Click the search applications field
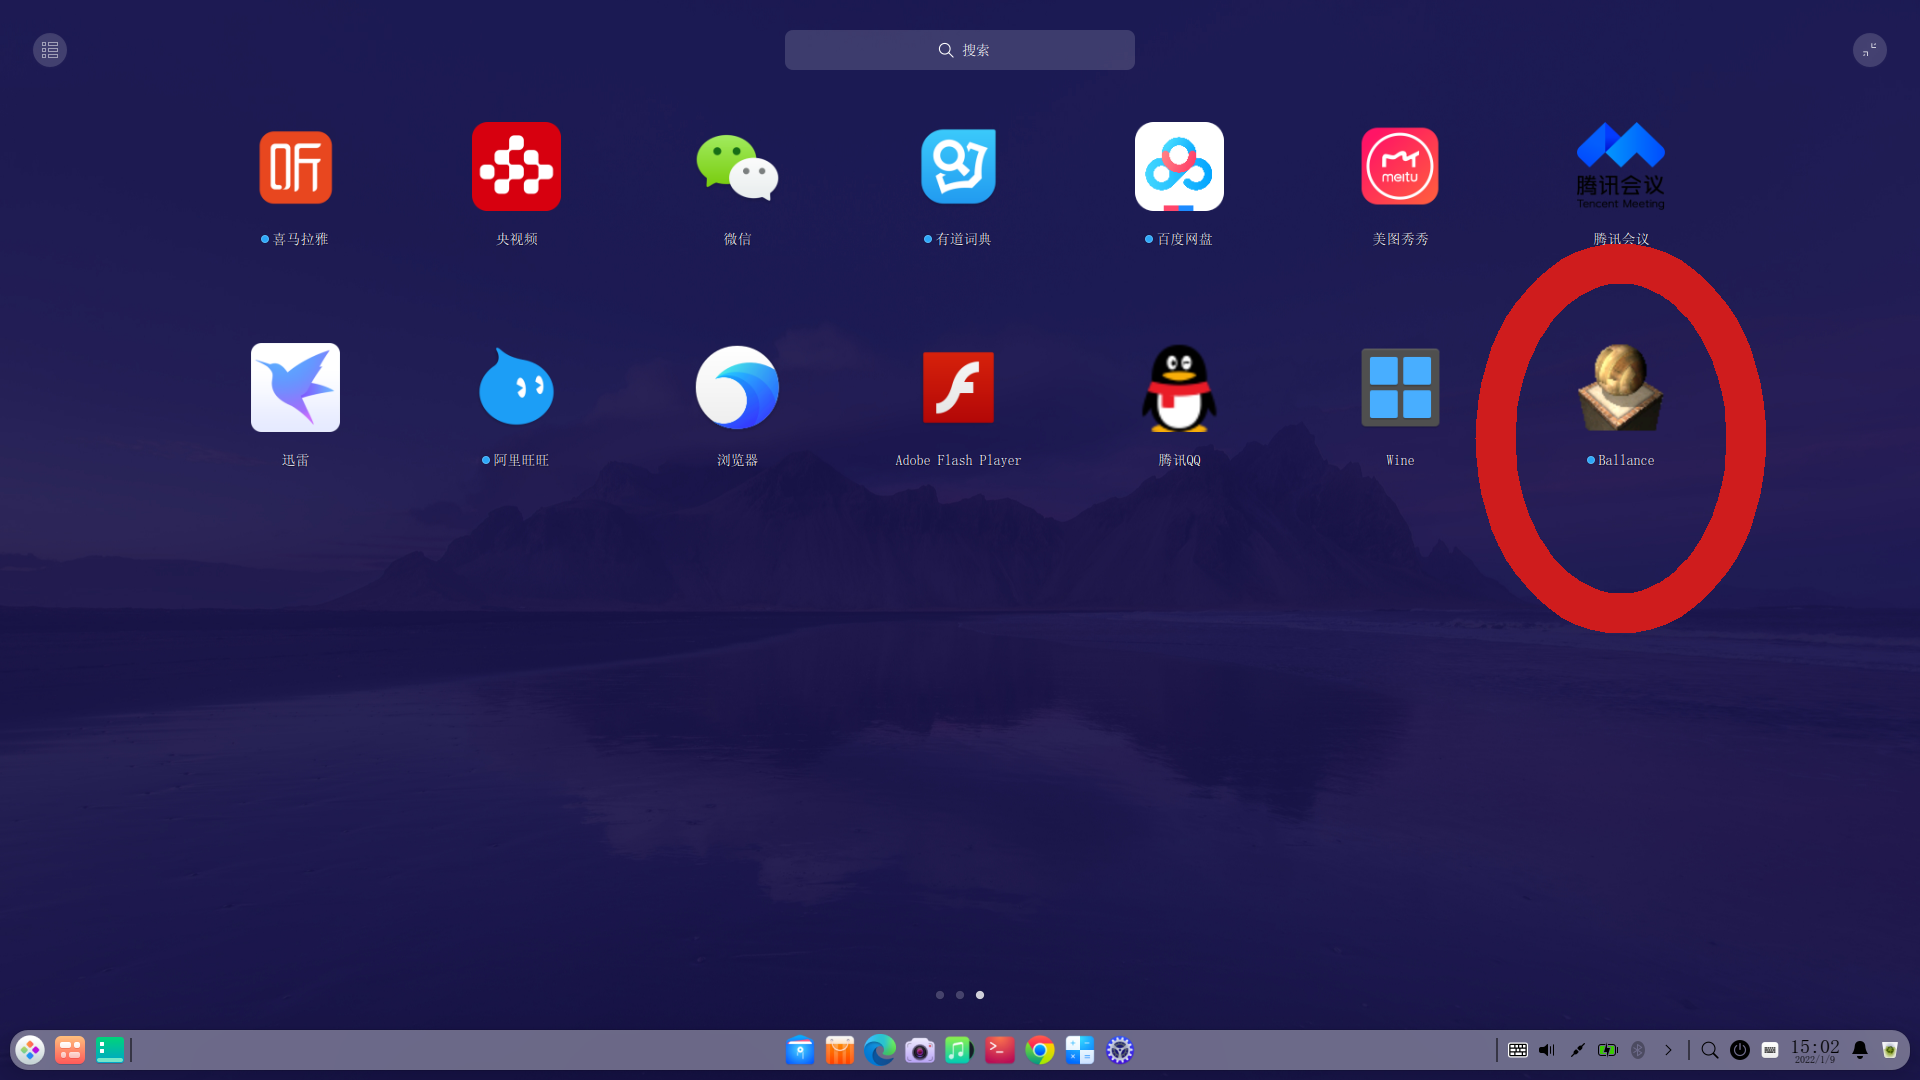The height and width of the screenshot is (1080, 1920). click(960, 50)
